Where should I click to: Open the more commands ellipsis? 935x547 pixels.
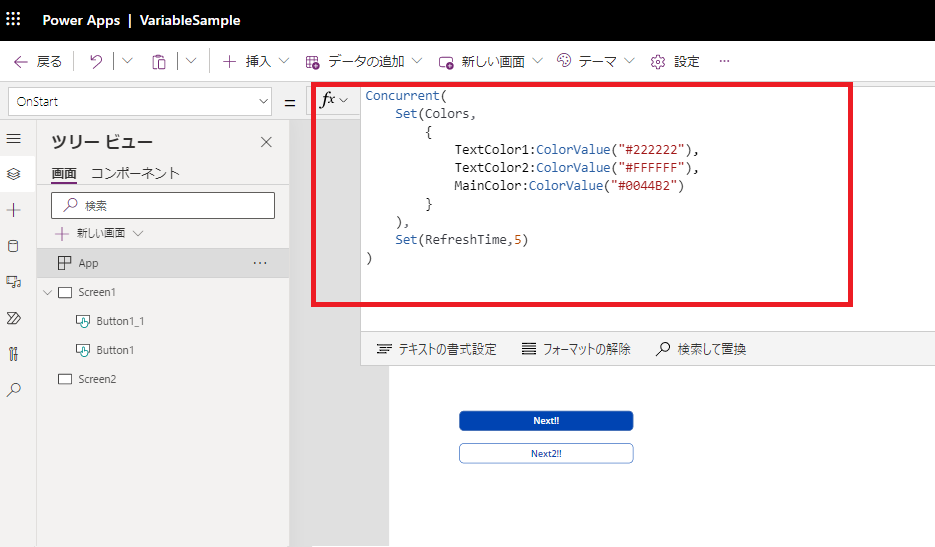(725, 61)
